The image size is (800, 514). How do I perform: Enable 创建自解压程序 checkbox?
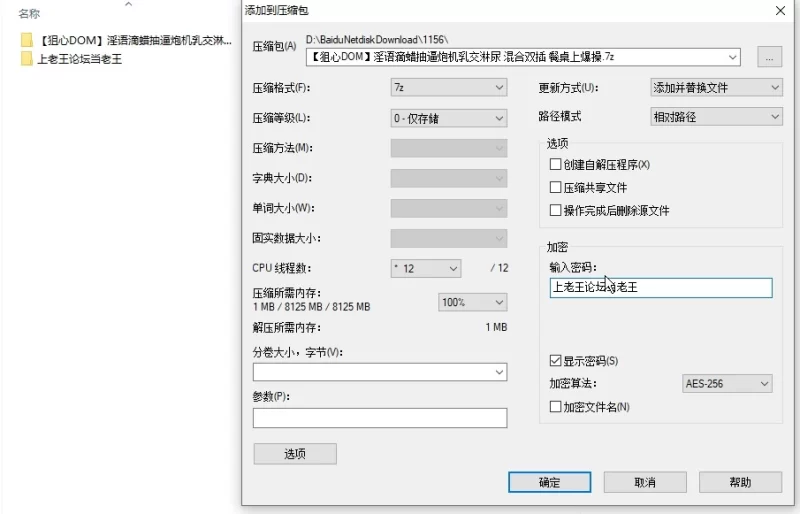point(555,164)
